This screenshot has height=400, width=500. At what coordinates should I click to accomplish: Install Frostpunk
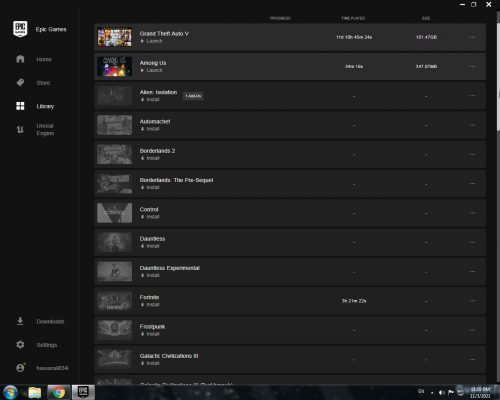pos(150,334)
